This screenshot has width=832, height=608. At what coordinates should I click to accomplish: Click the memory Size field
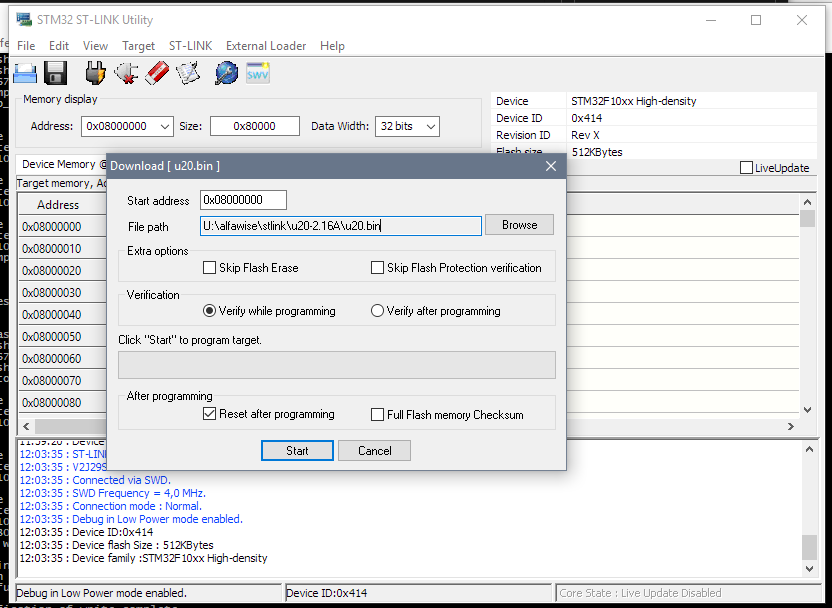255,126
